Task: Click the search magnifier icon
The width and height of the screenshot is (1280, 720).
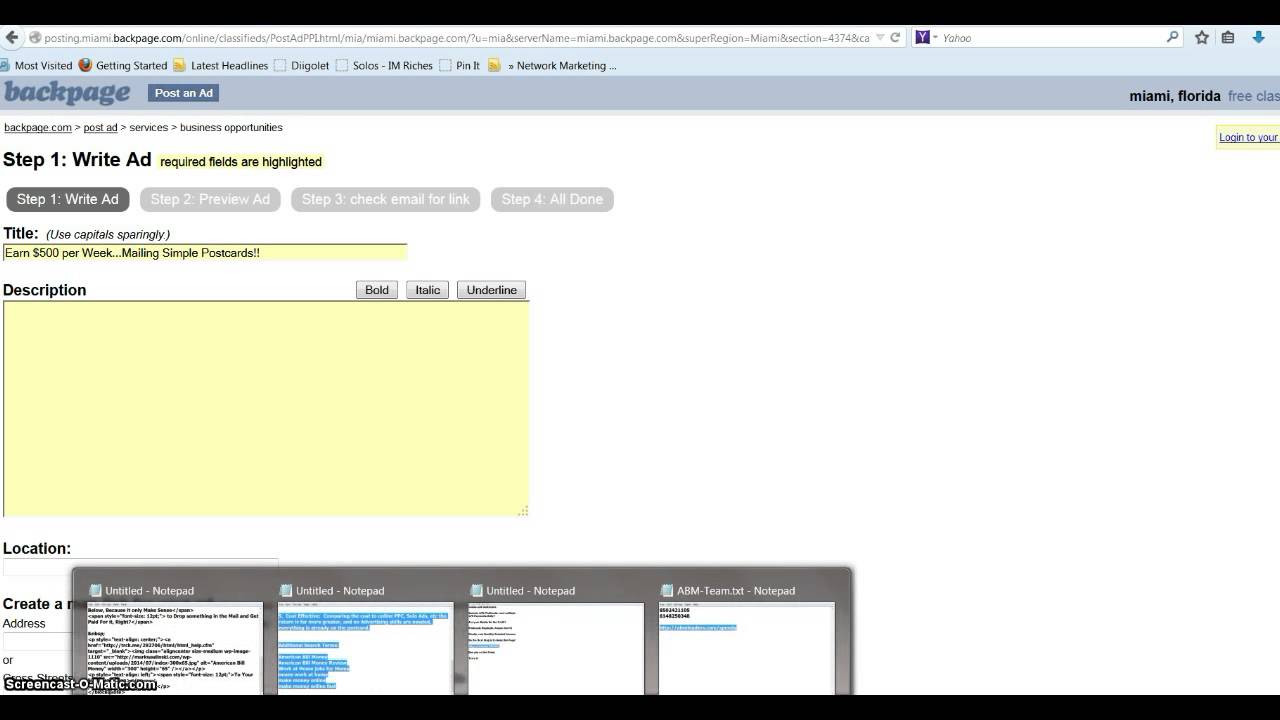Action: (1173, 37)
